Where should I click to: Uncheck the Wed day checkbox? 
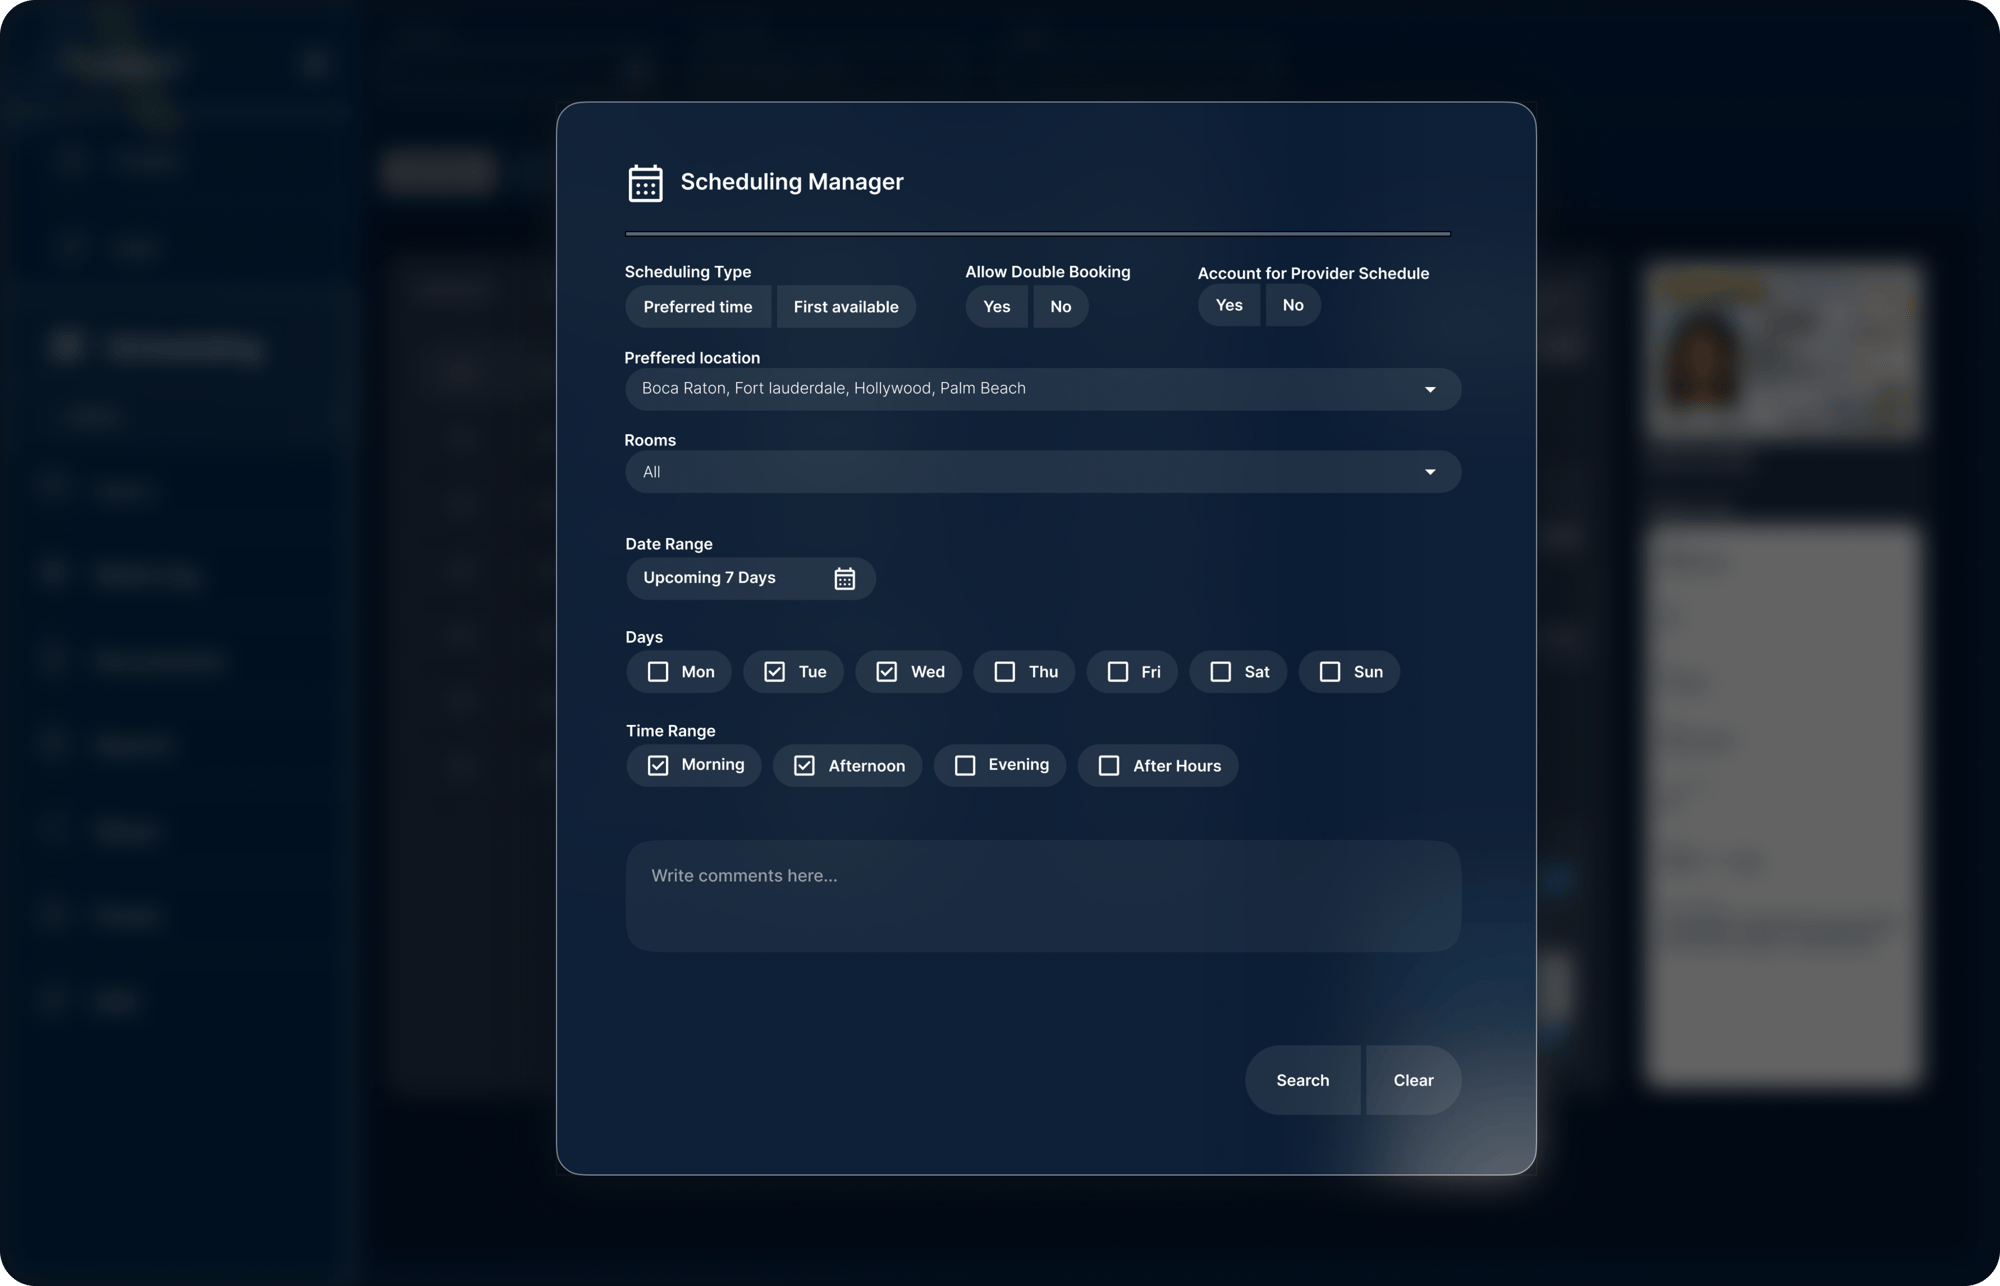(886, 672)
